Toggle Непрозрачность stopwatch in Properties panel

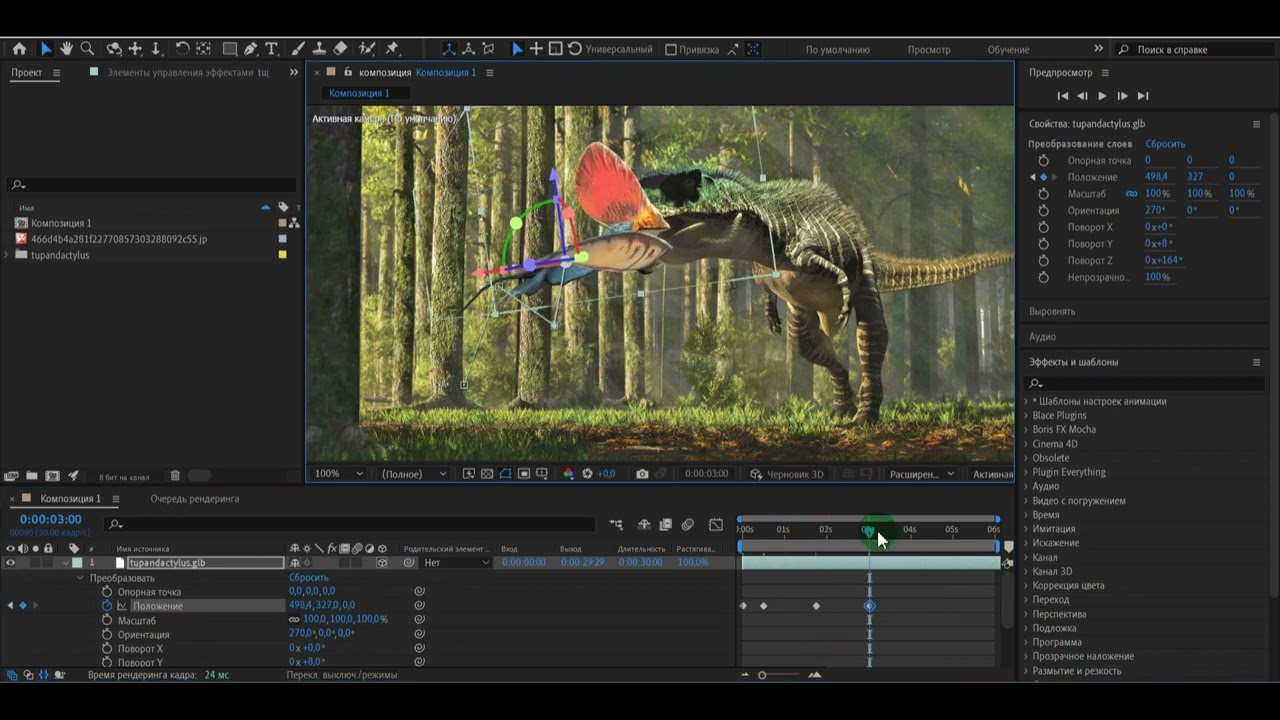[1043, 277]
